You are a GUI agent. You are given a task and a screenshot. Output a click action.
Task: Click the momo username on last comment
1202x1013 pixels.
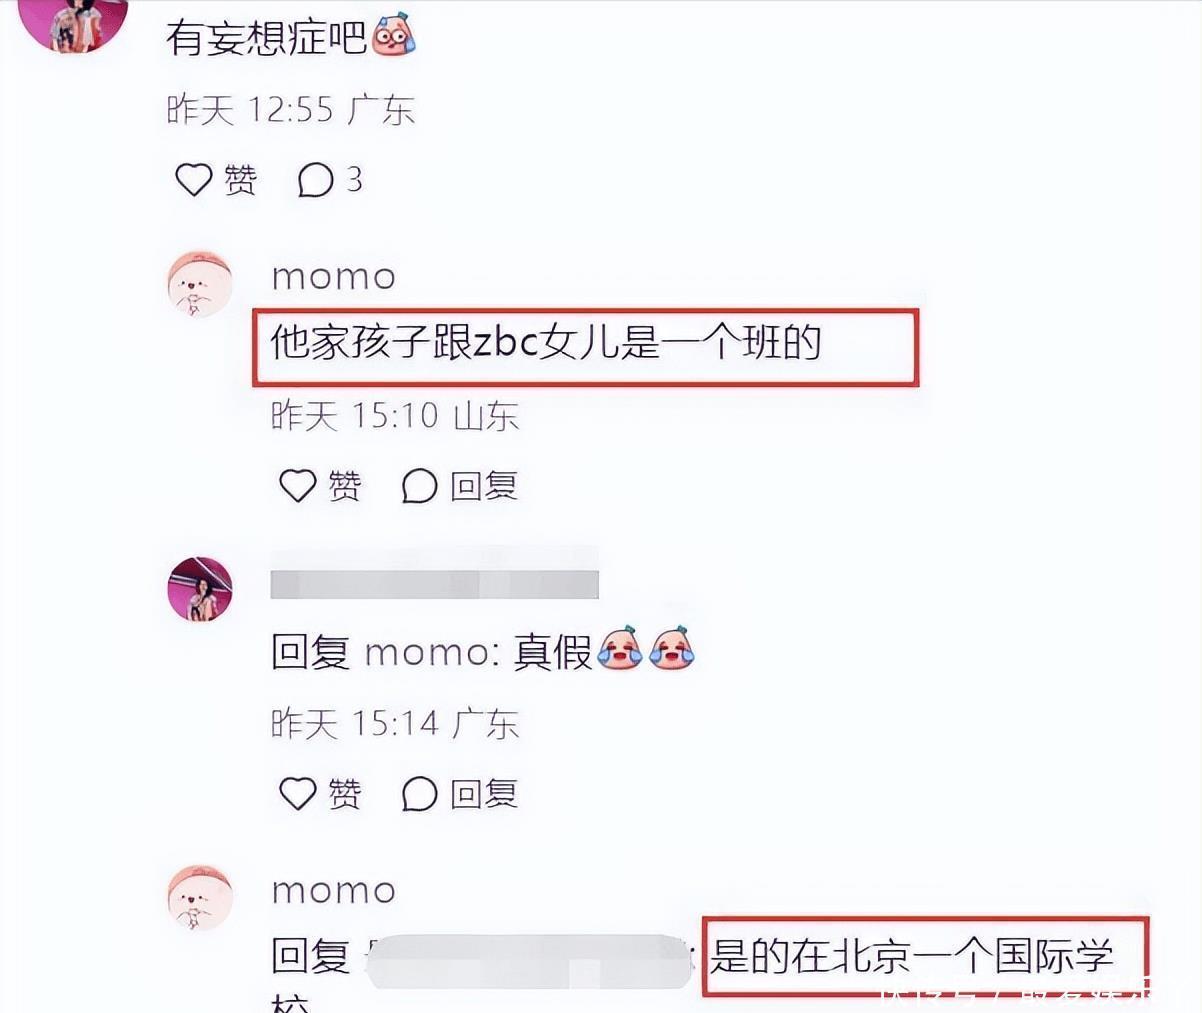coord(334,891)
